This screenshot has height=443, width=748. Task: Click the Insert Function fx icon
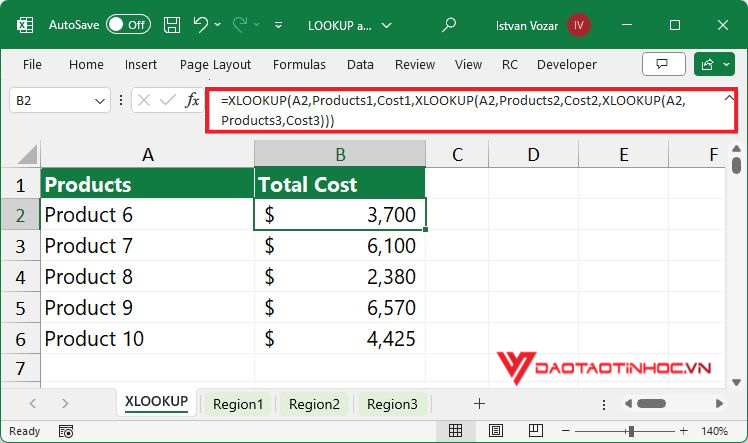point(192,100)
